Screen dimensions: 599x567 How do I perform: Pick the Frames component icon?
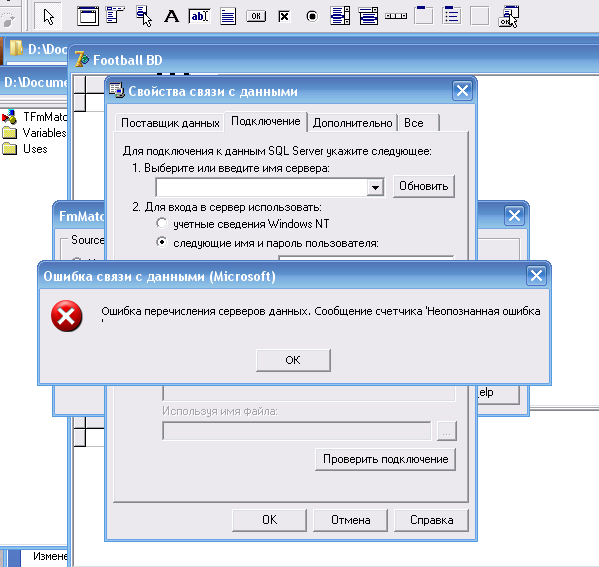pos(87,16)
